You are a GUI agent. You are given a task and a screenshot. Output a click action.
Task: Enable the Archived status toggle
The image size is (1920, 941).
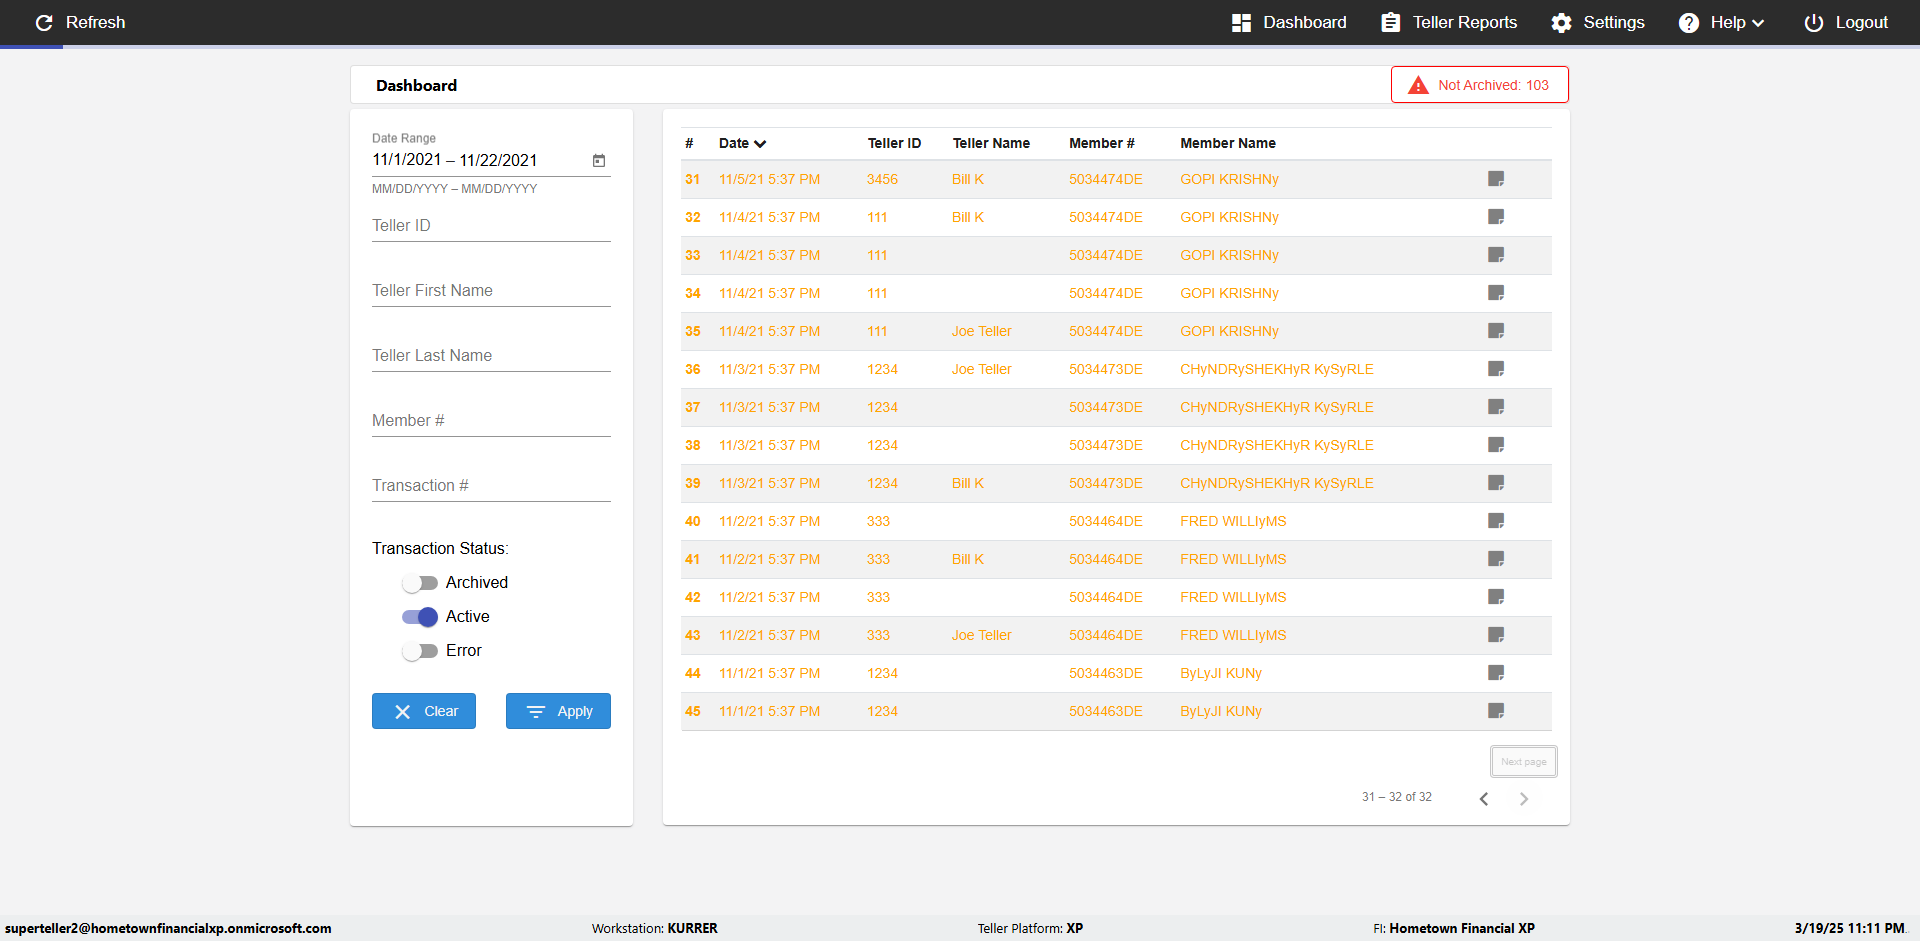(x=420, y=583)
